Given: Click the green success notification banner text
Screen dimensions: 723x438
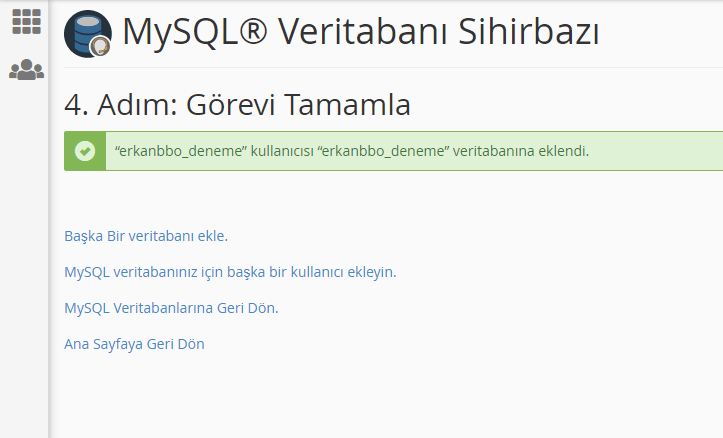Looking at the screenshot, I should click(352, 151).
